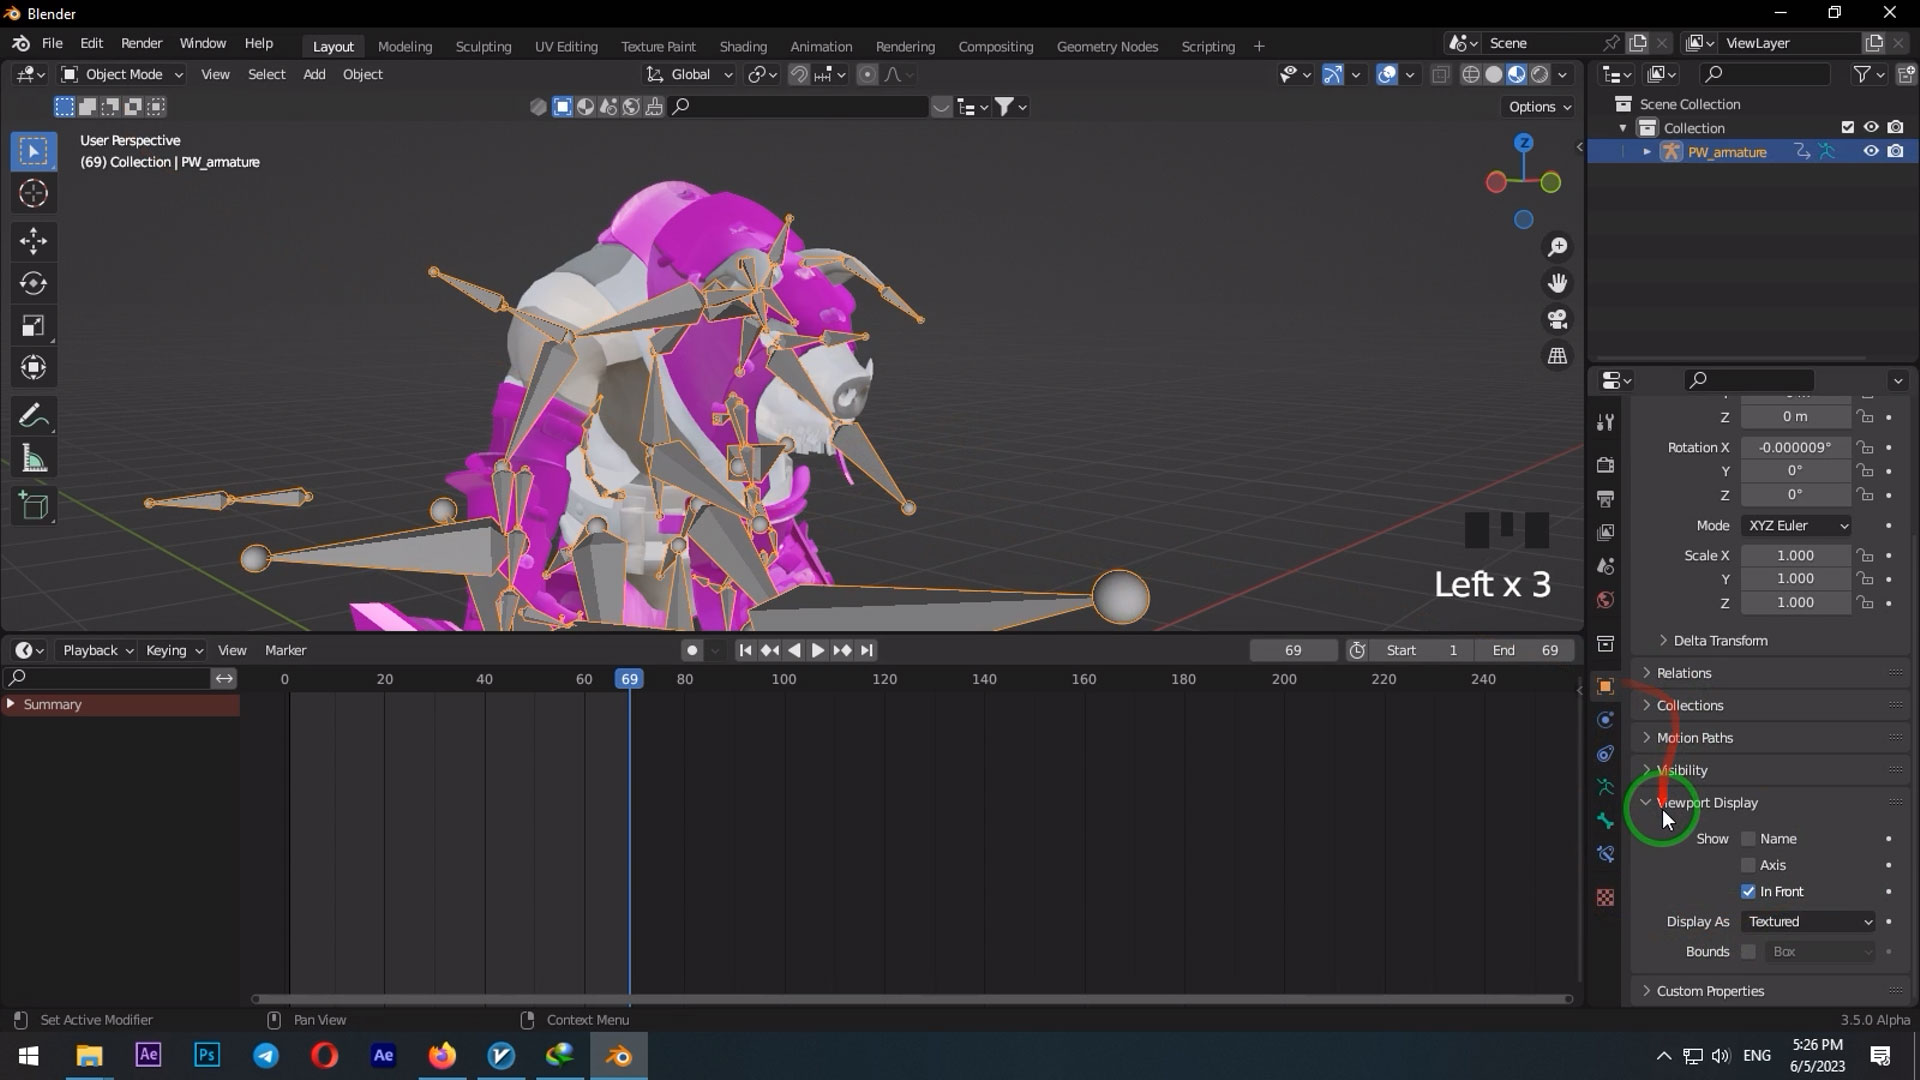Activate the Move tool in the toolbar
Image resolution: width=1920 pixels, height=1080 pixels.
point(33,240)
